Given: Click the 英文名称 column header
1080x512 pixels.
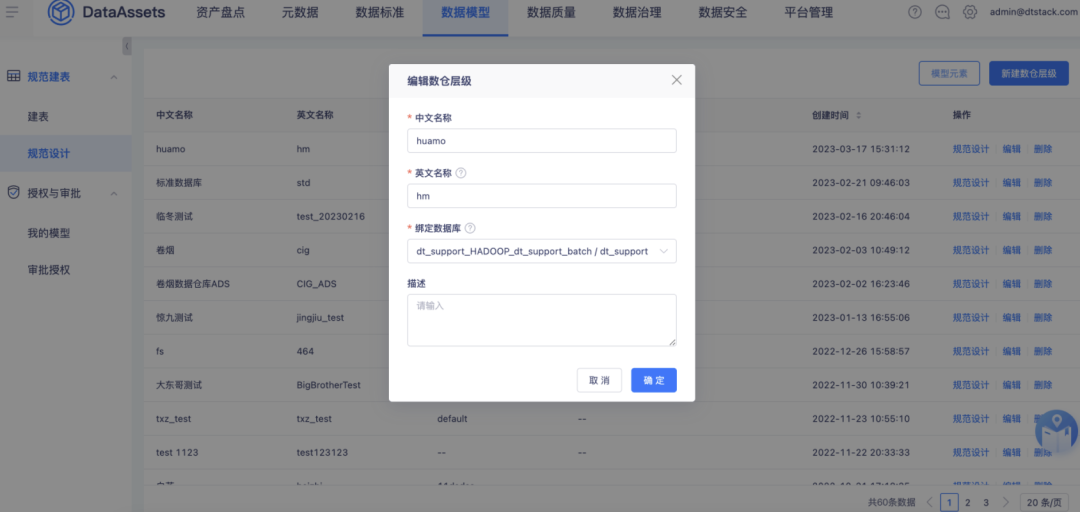Looking at the screenshot, I should click(315, 115).
